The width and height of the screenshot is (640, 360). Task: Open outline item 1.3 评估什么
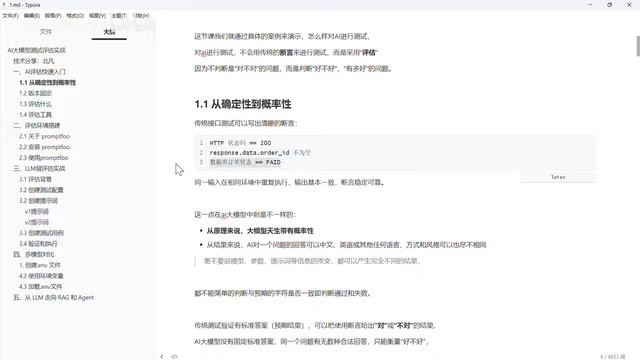(35, 104)
